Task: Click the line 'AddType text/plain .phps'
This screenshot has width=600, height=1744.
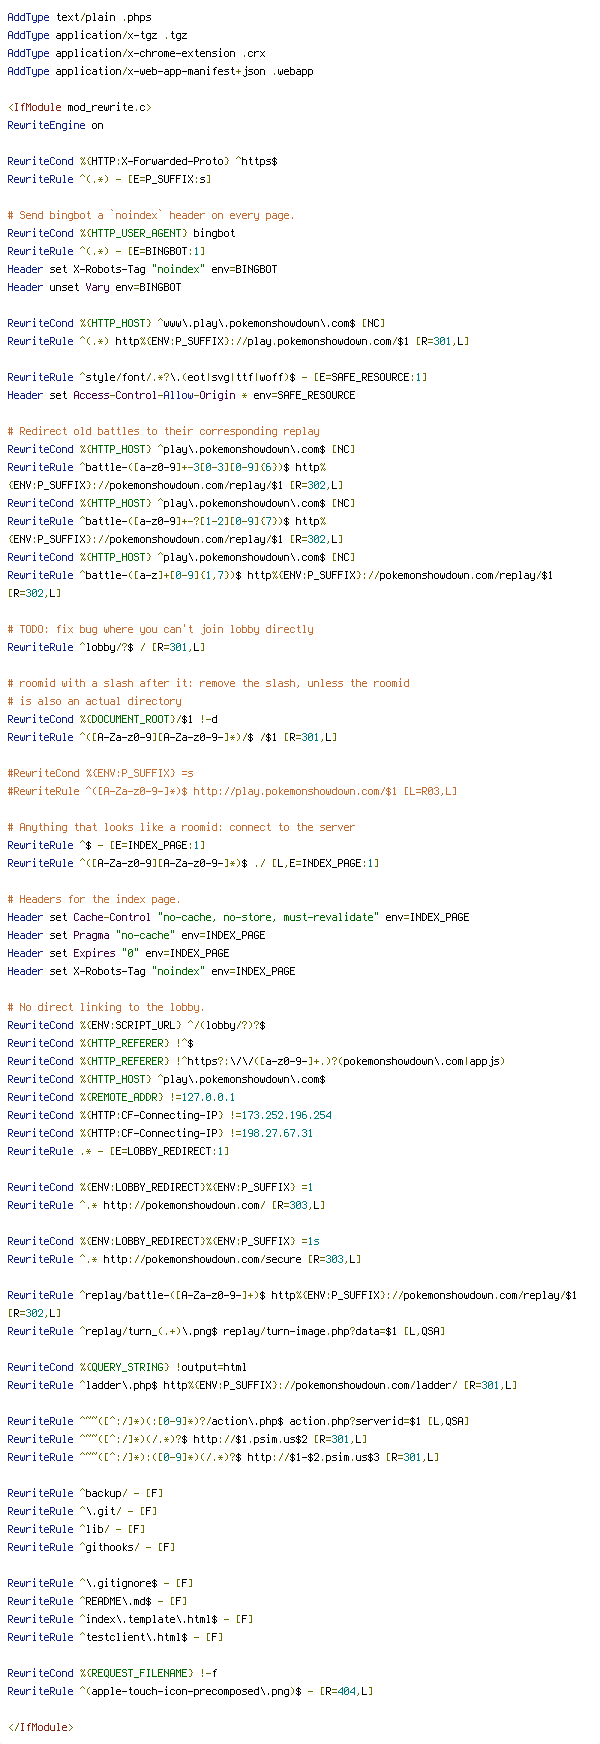Action: pyautogui.click(x=79, y=18)
